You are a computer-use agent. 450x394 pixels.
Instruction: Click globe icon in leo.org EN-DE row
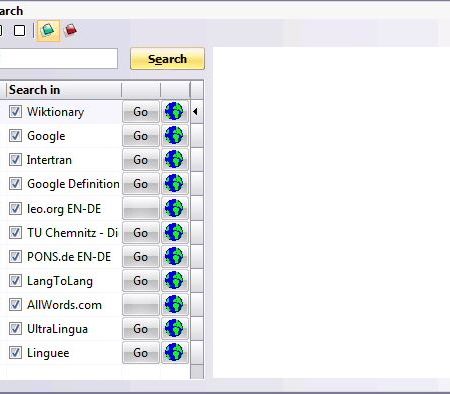174,208
